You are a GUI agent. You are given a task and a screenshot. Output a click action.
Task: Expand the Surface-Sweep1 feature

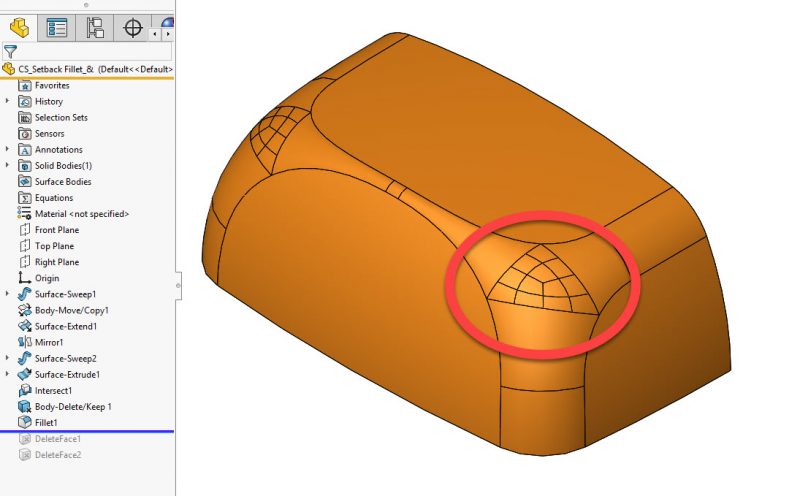pyautogui.click(x=8, y=294)
